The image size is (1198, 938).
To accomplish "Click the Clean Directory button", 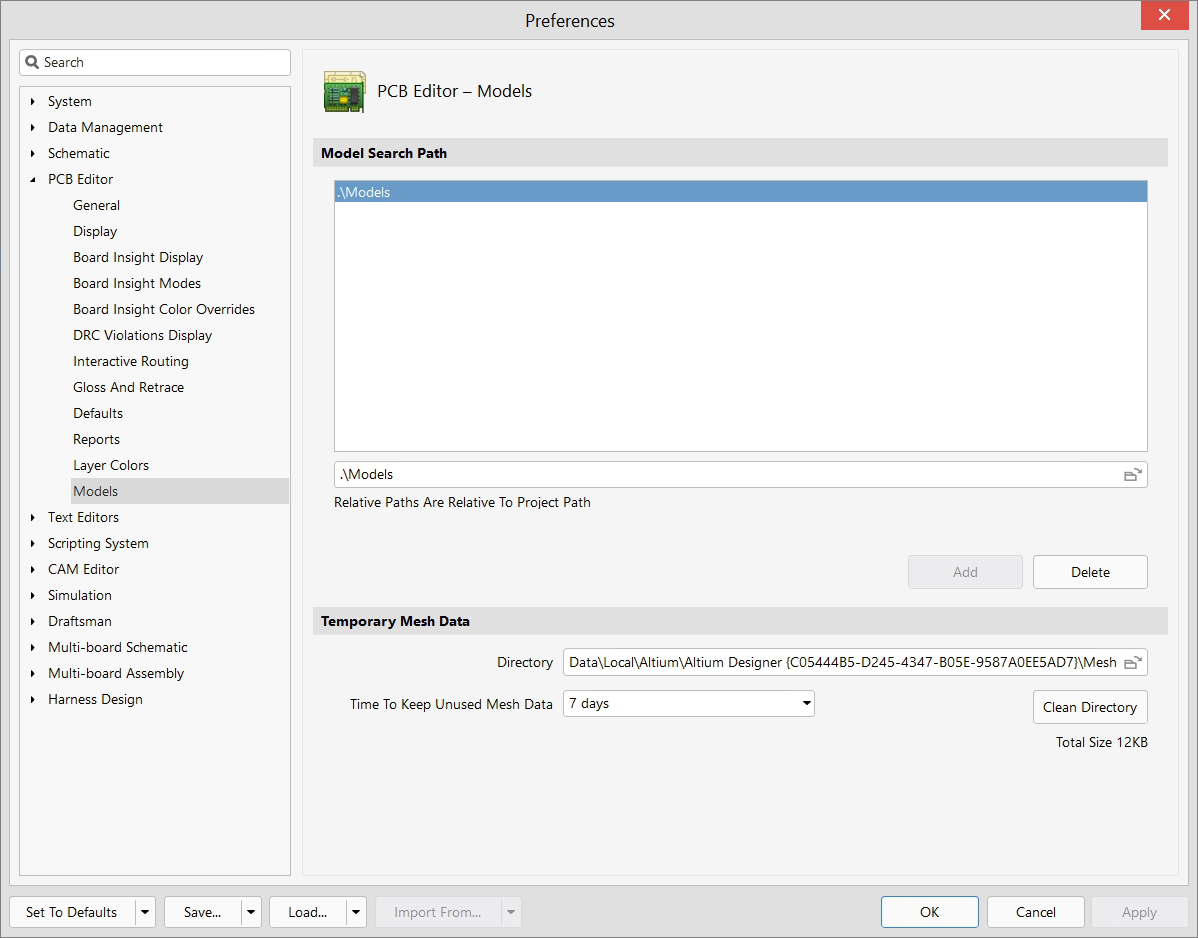I will click(x=1090, y=707).
